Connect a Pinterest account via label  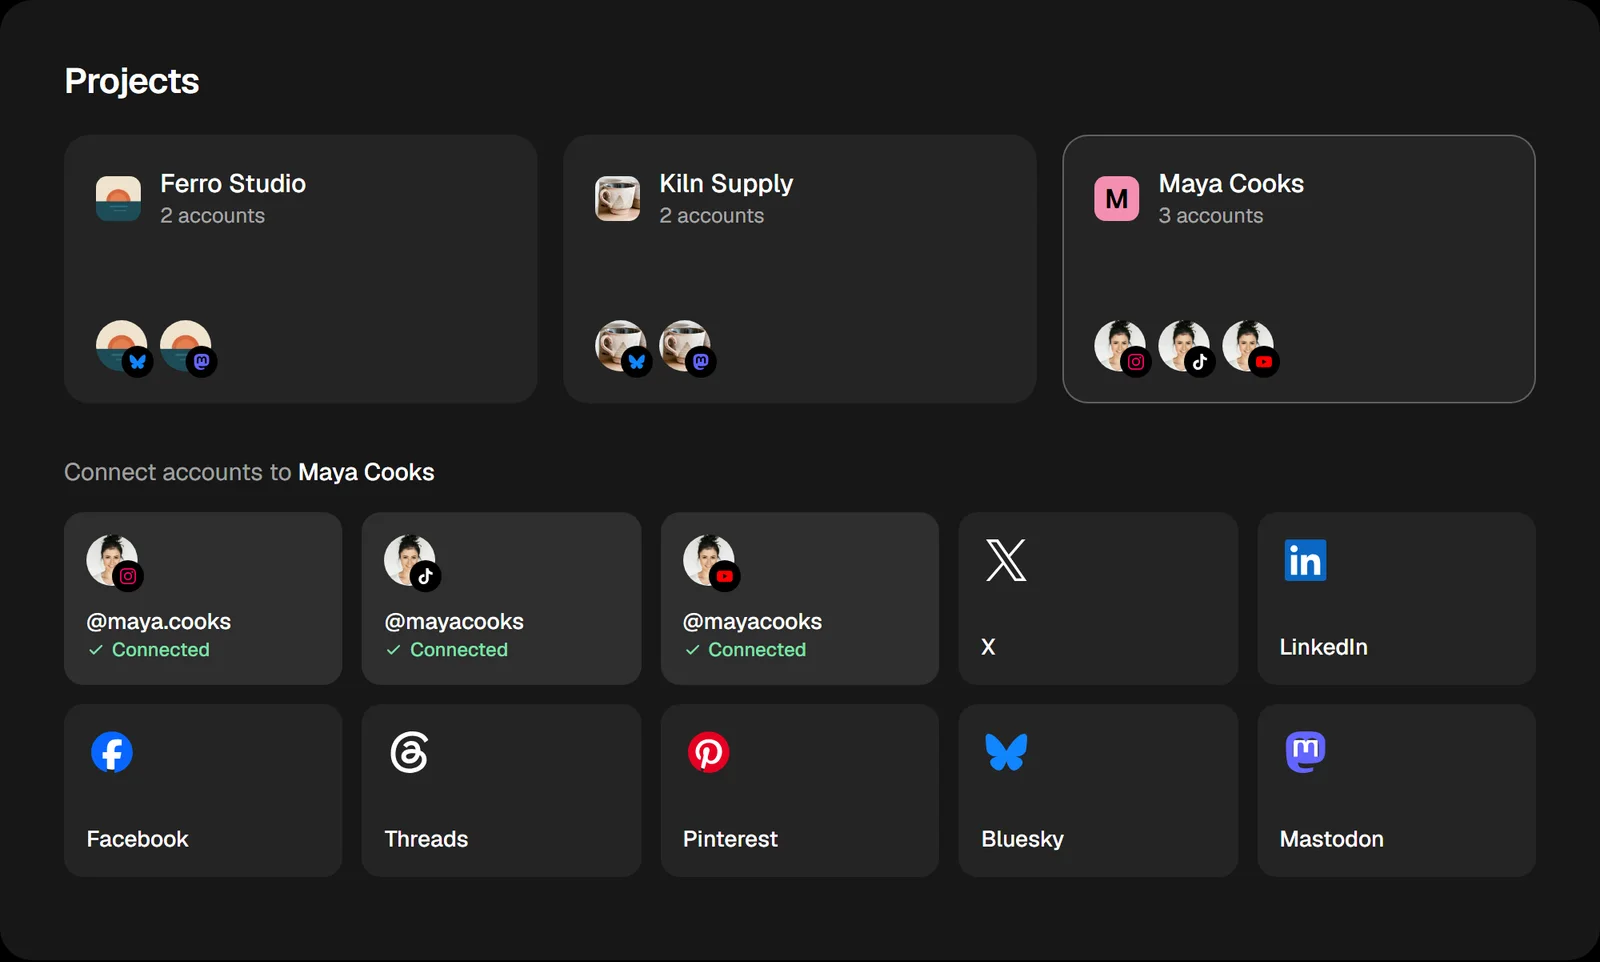coord(730,839)
